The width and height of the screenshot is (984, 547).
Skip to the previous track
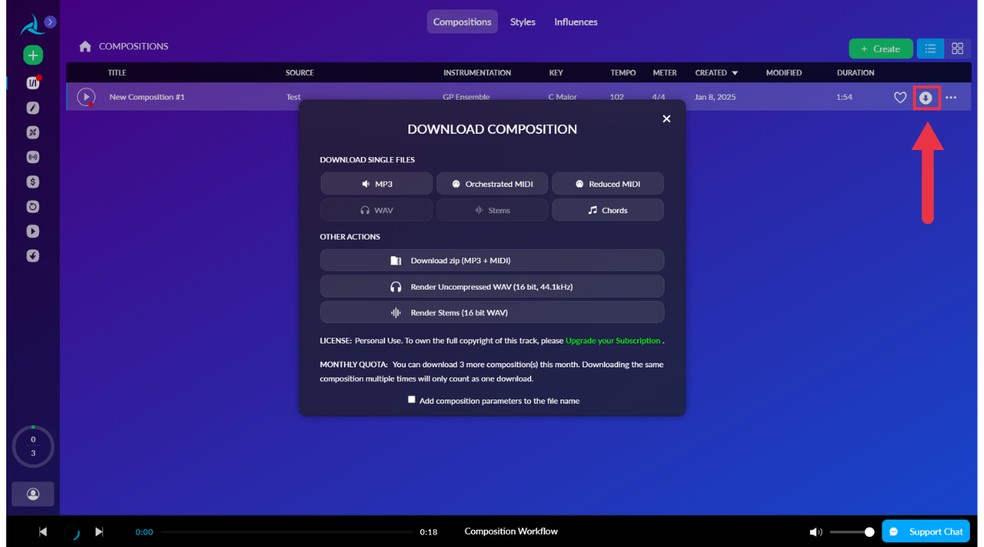[x=43, y=532]
